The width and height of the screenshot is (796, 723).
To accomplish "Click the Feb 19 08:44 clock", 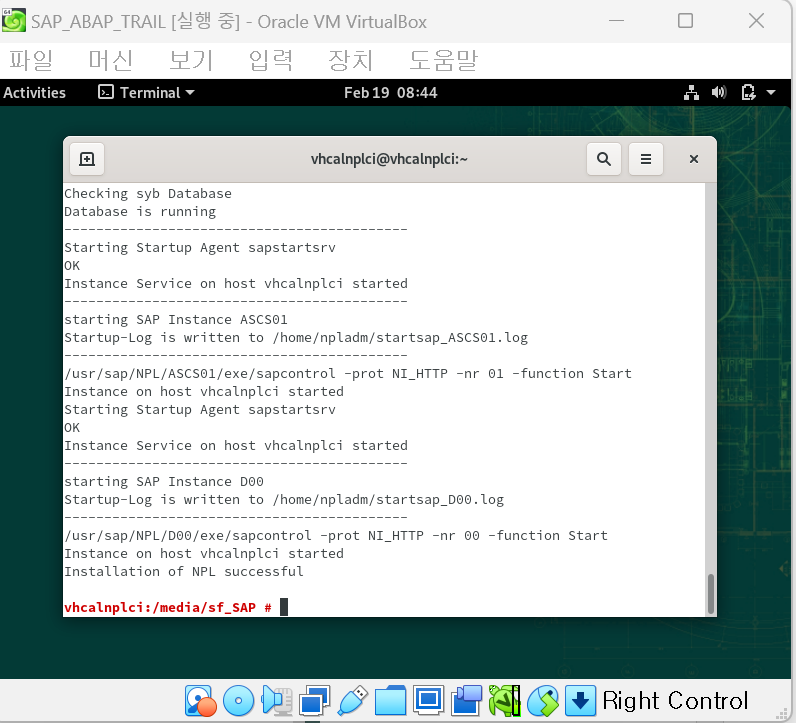I will click(390, 92).
